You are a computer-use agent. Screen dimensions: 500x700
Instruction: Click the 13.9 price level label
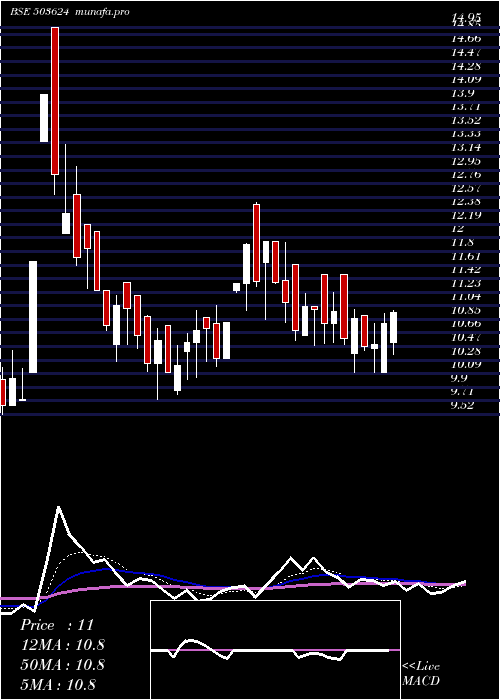462,93
